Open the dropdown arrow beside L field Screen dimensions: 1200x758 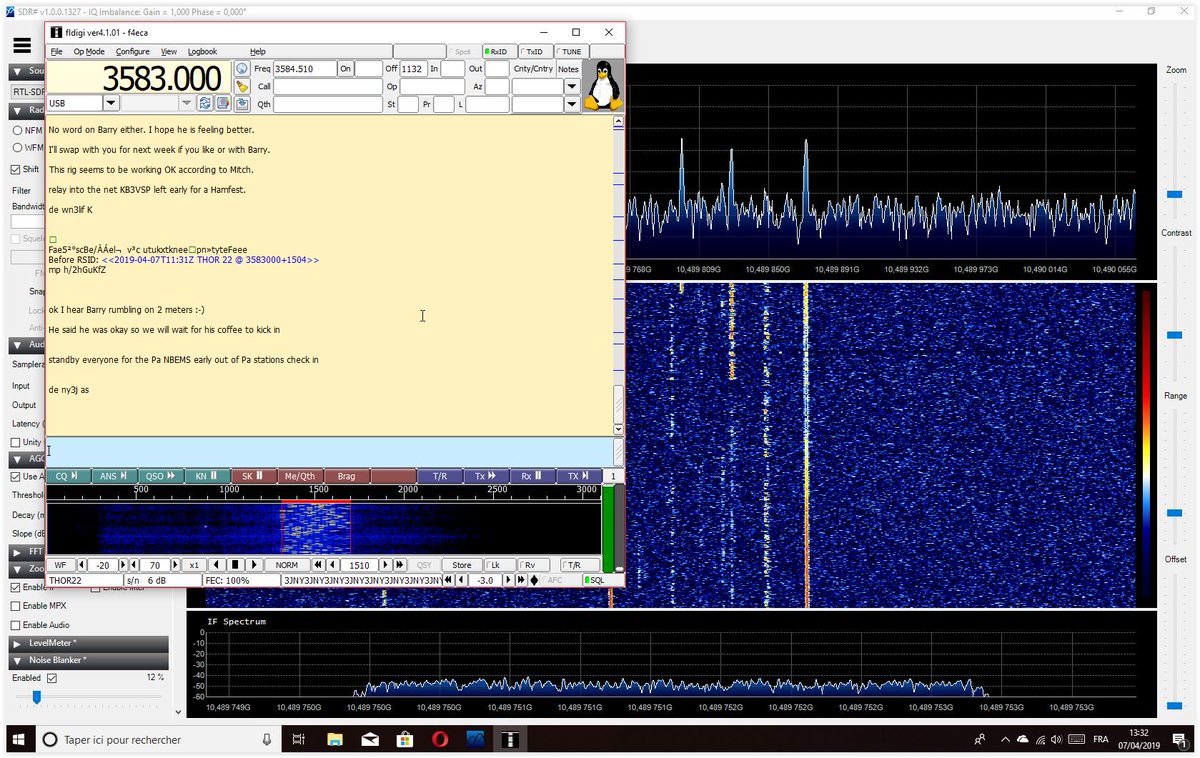tap(572, 104)
